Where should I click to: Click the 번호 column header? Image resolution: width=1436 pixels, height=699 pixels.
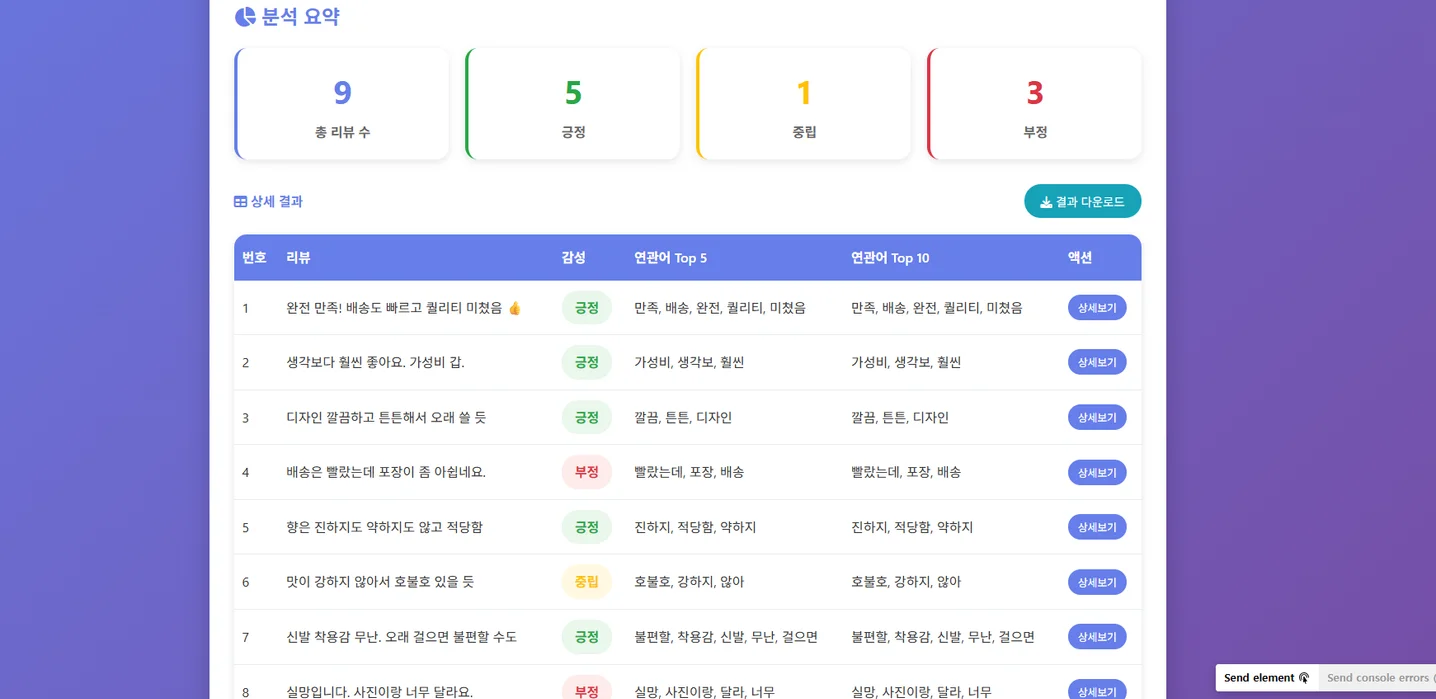[x=254, y=257]
